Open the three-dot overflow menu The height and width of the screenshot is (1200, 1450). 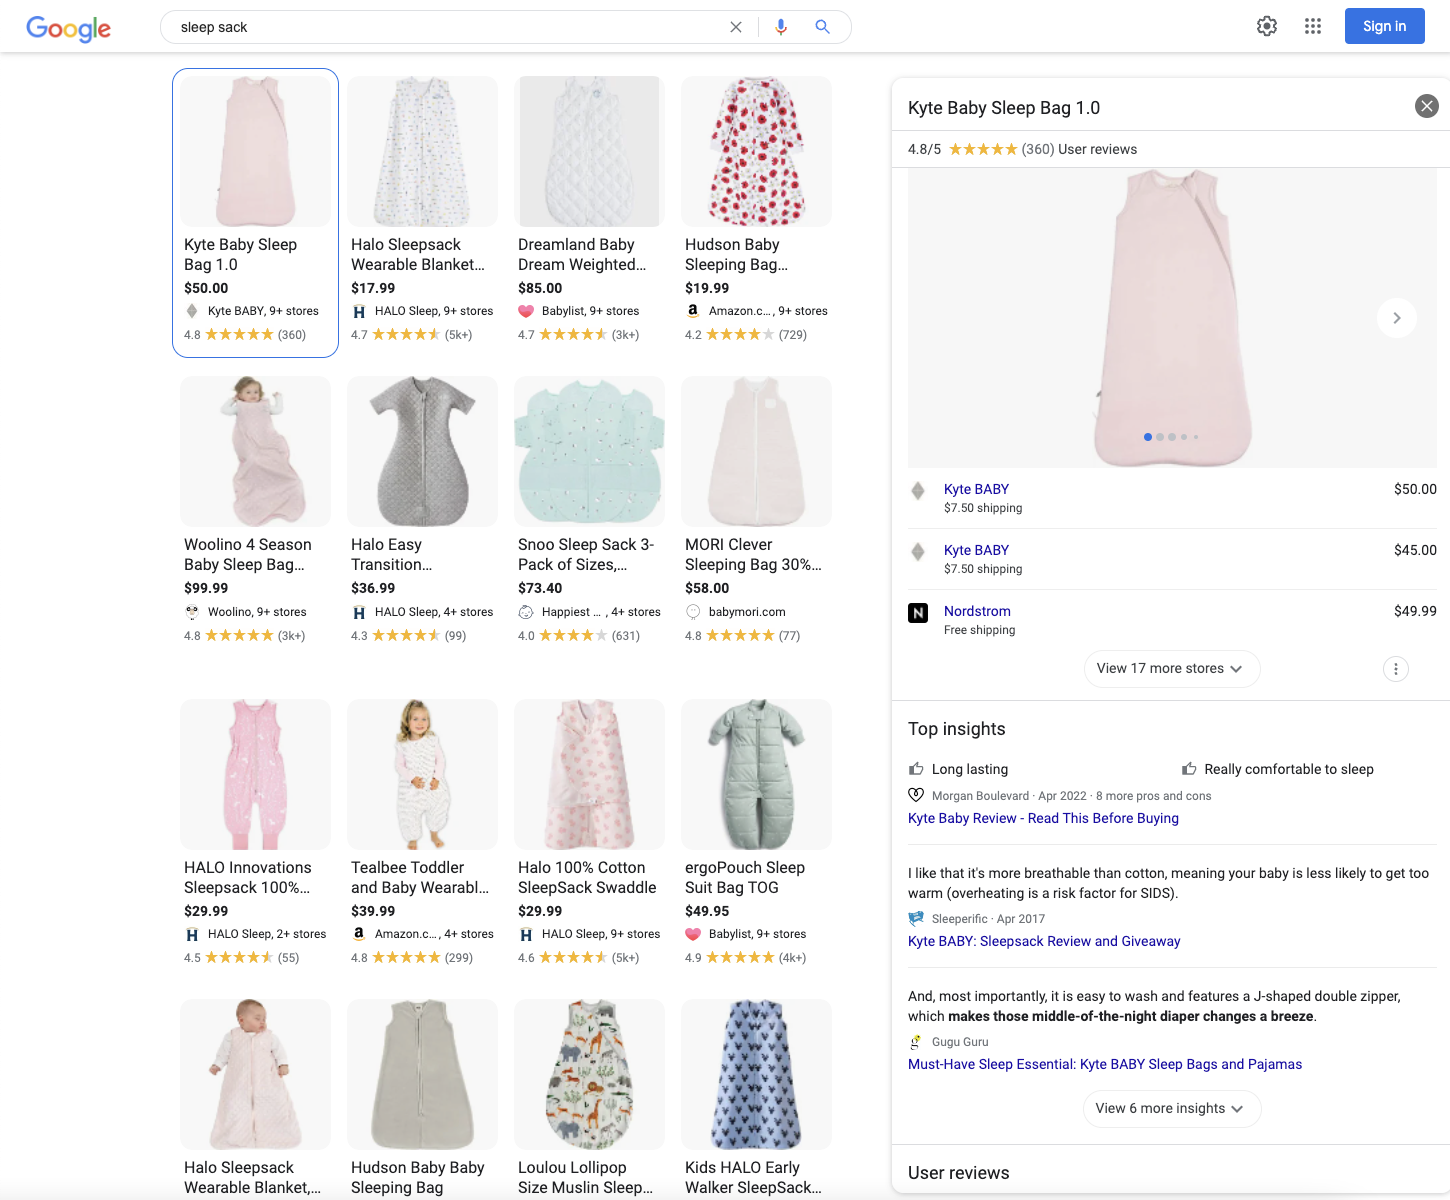point(1396,668)
